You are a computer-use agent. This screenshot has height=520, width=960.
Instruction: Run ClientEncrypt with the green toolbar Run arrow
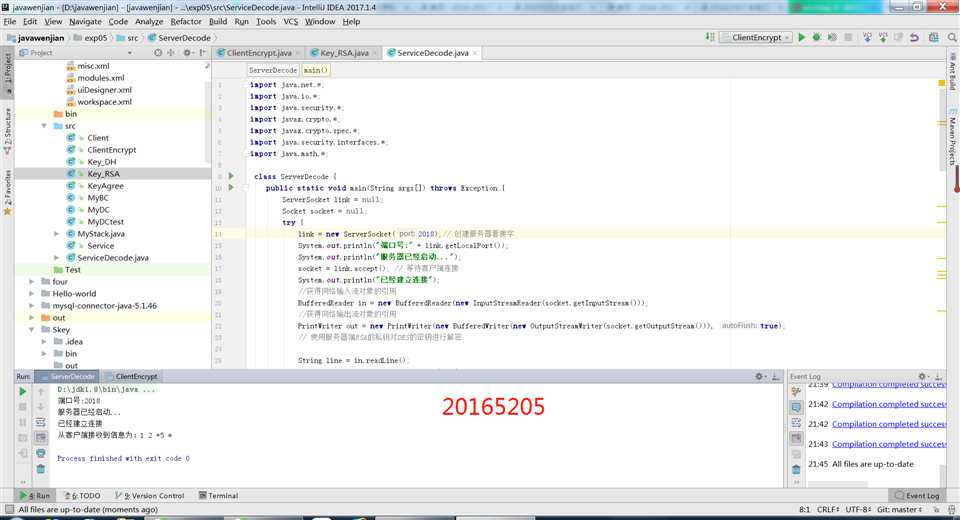point(802,37)
